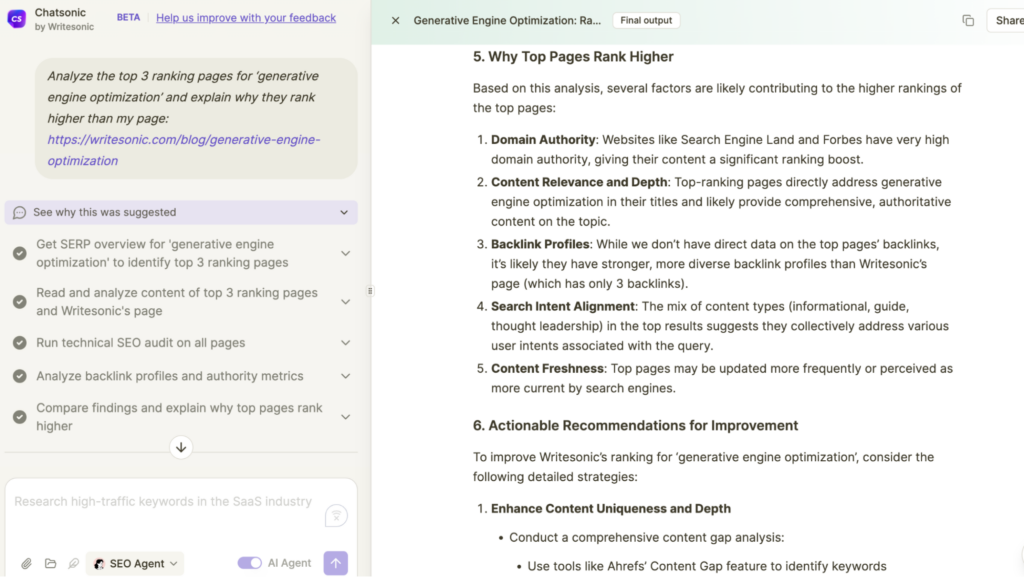Click the BETA label
This screenshot has width=1024, height=577.
129,18
